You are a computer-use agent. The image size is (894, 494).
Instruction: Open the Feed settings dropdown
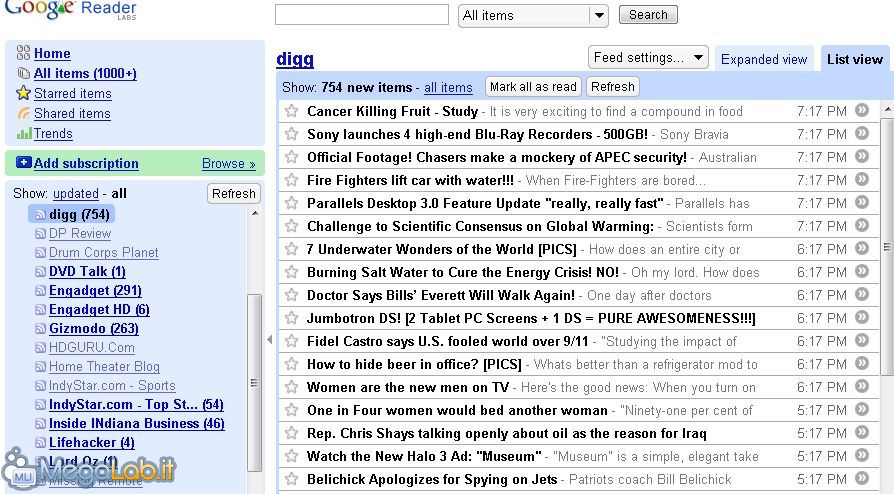[648, 57]
